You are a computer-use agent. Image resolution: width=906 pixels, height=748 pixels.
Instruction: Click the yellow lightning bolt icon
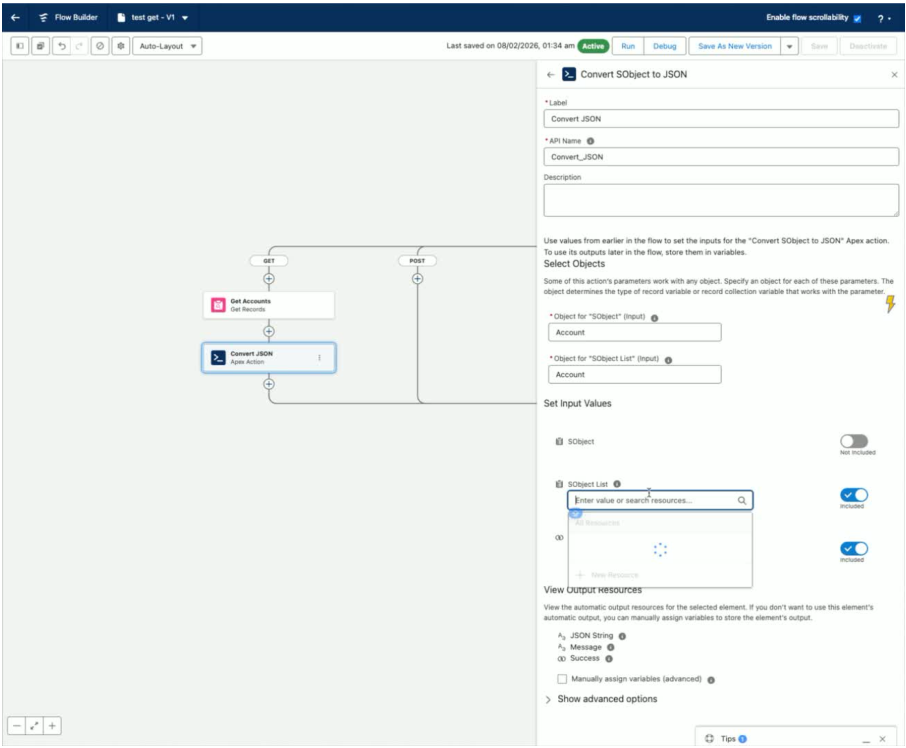click(x=890, y=304)
